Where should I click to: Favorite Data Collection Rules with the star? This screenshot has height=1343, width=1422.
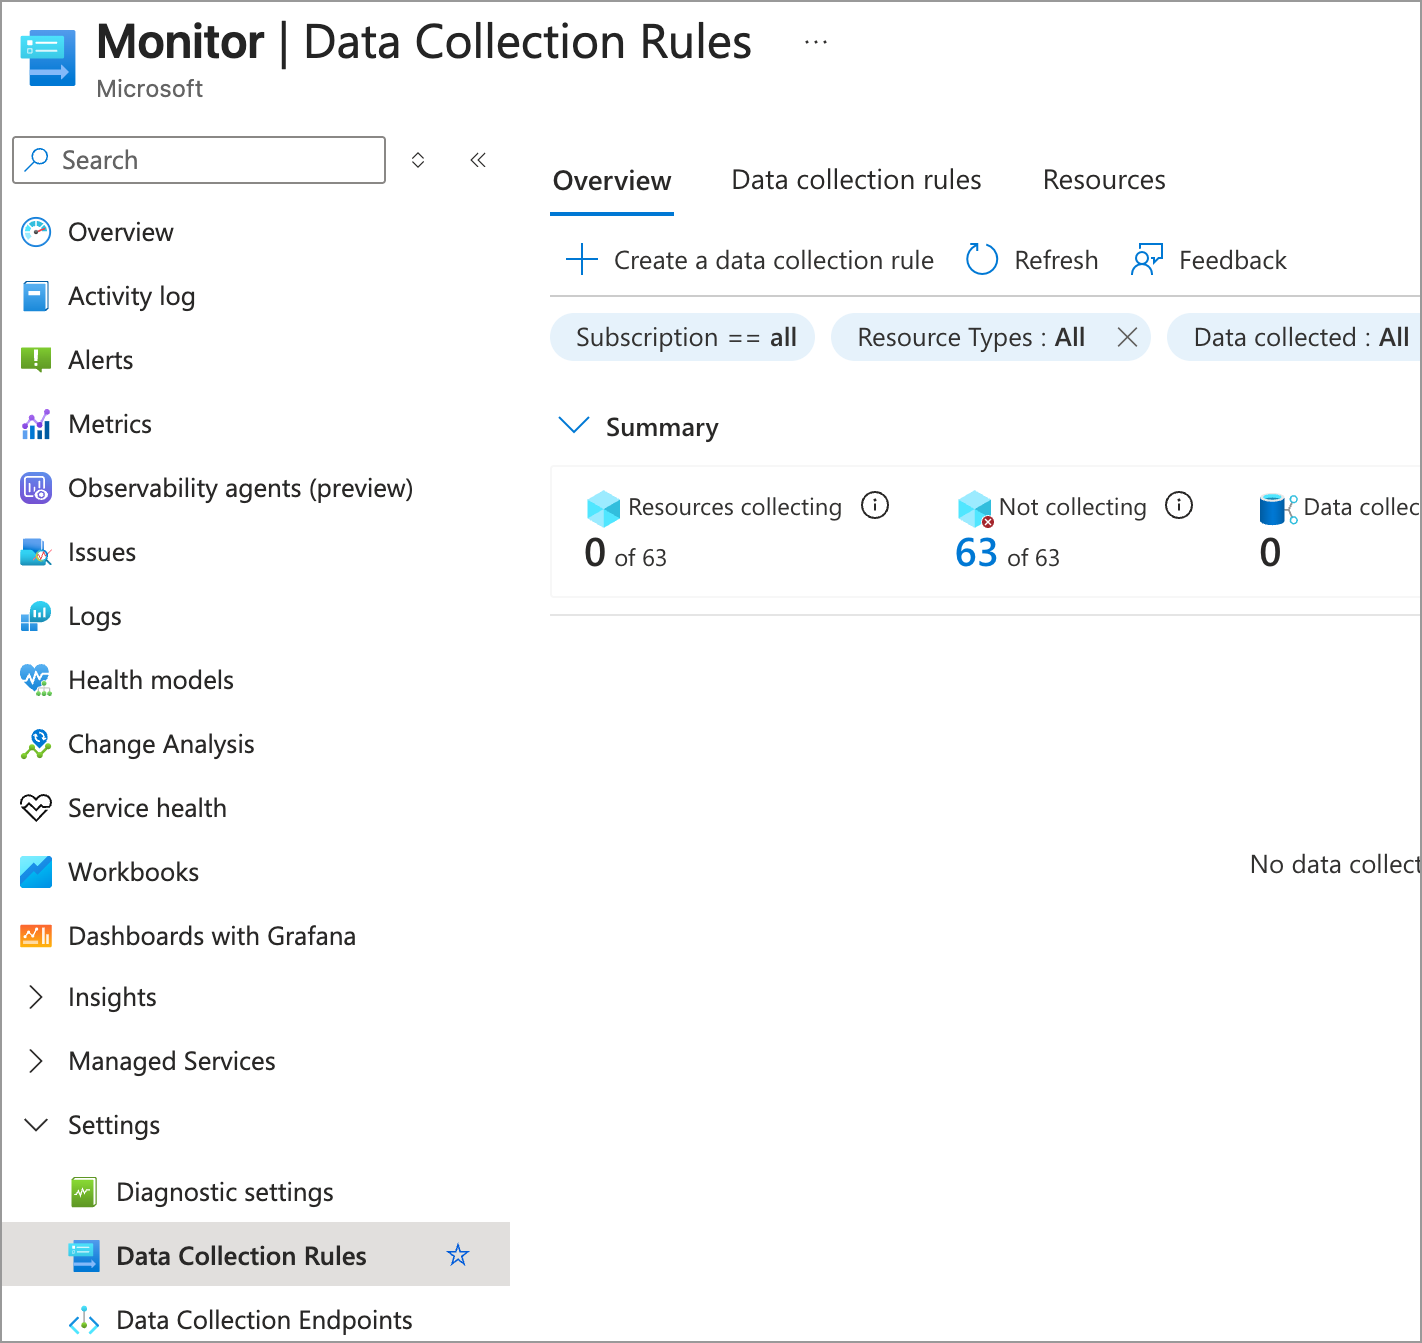pyautogui.click(x=458, y=1255)
